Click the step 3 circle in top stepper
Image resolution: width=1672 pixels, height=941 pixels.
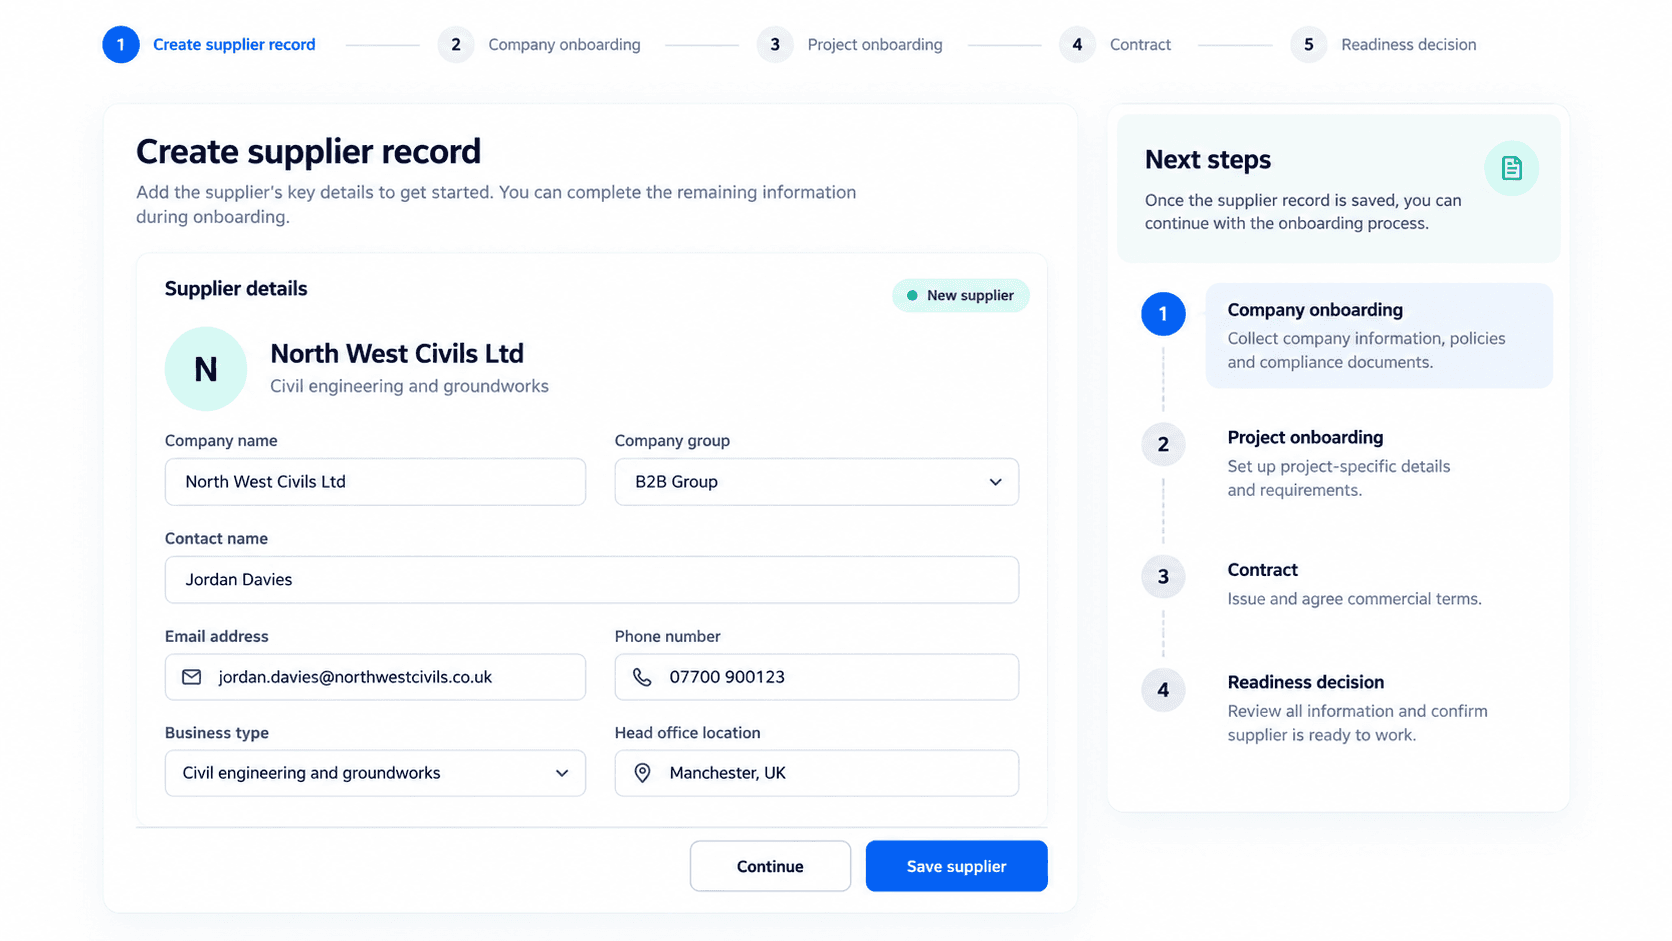[x=775, y=44]
